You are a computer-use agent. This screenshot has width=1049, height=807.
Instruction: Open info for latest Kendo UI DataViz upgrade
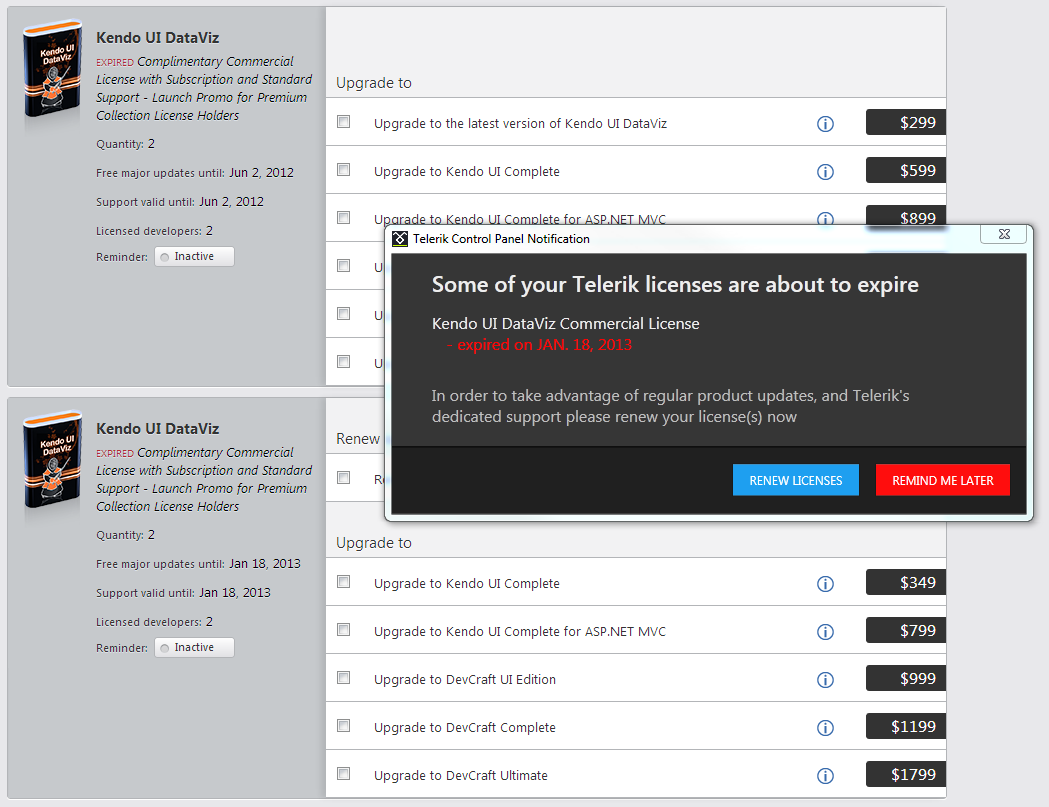pos(825,124)
